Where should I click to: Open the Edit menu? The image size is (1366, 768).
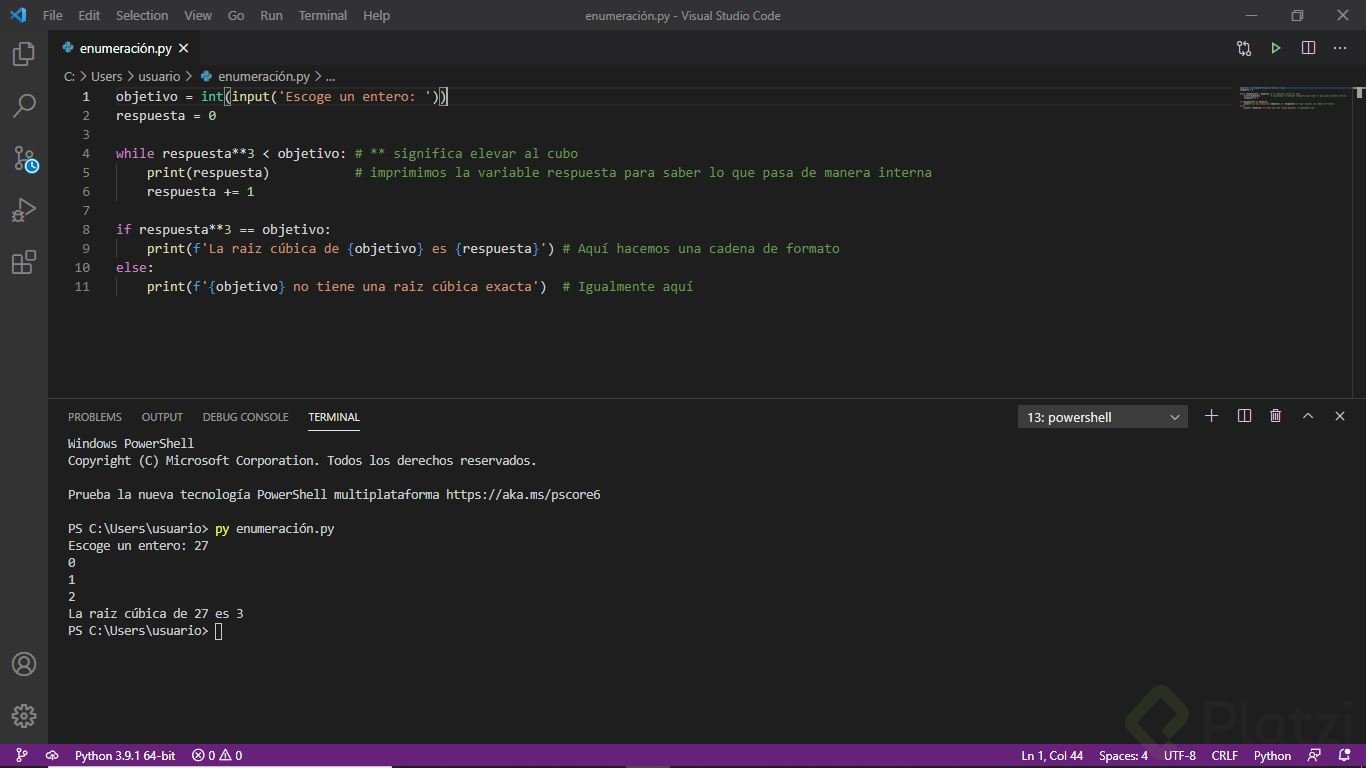coord(89,15)
